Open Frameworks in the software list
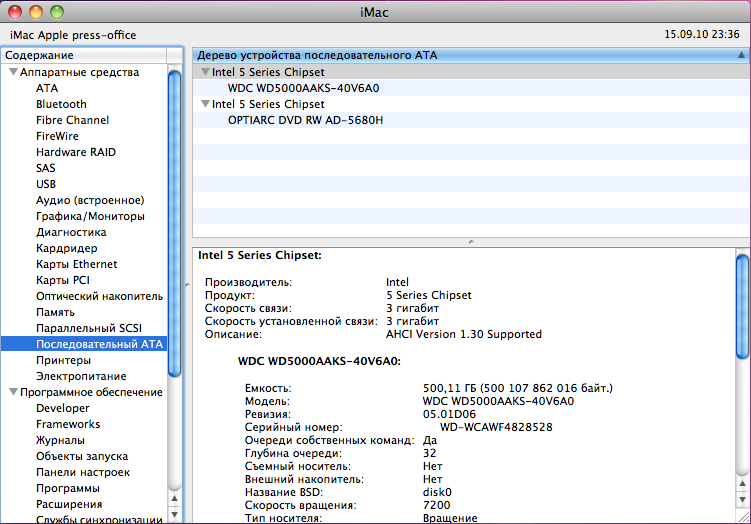 (68, 424)
